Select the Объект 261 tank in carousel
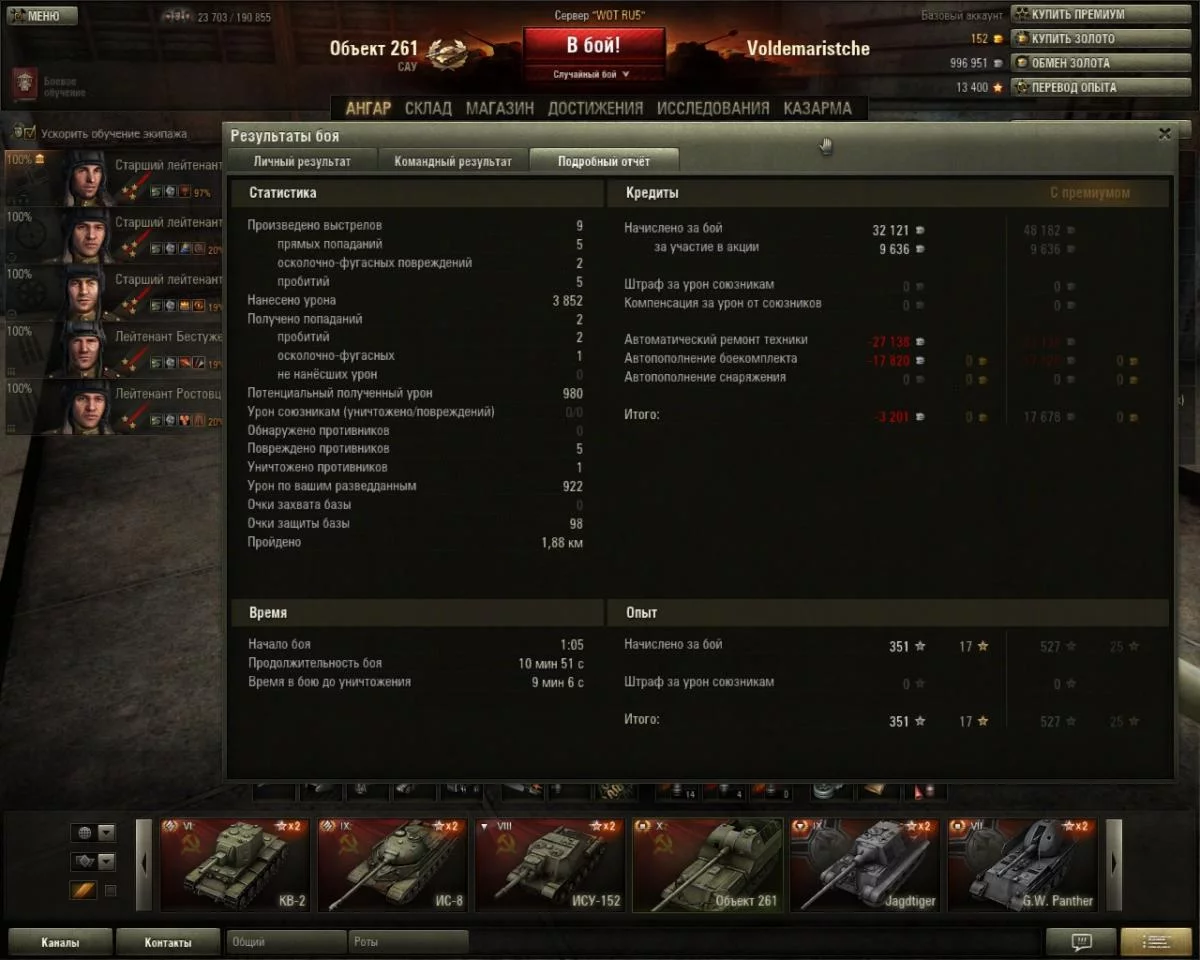 (x=707, y=865)
